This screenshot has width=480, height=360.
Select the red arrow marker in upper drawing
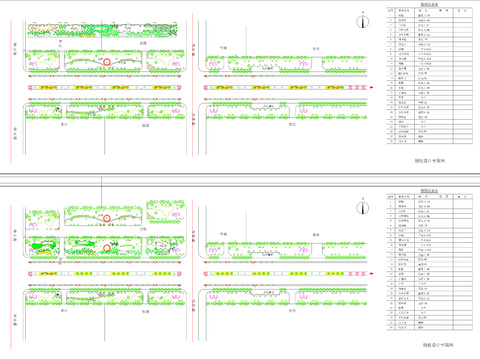click(372, 88)
